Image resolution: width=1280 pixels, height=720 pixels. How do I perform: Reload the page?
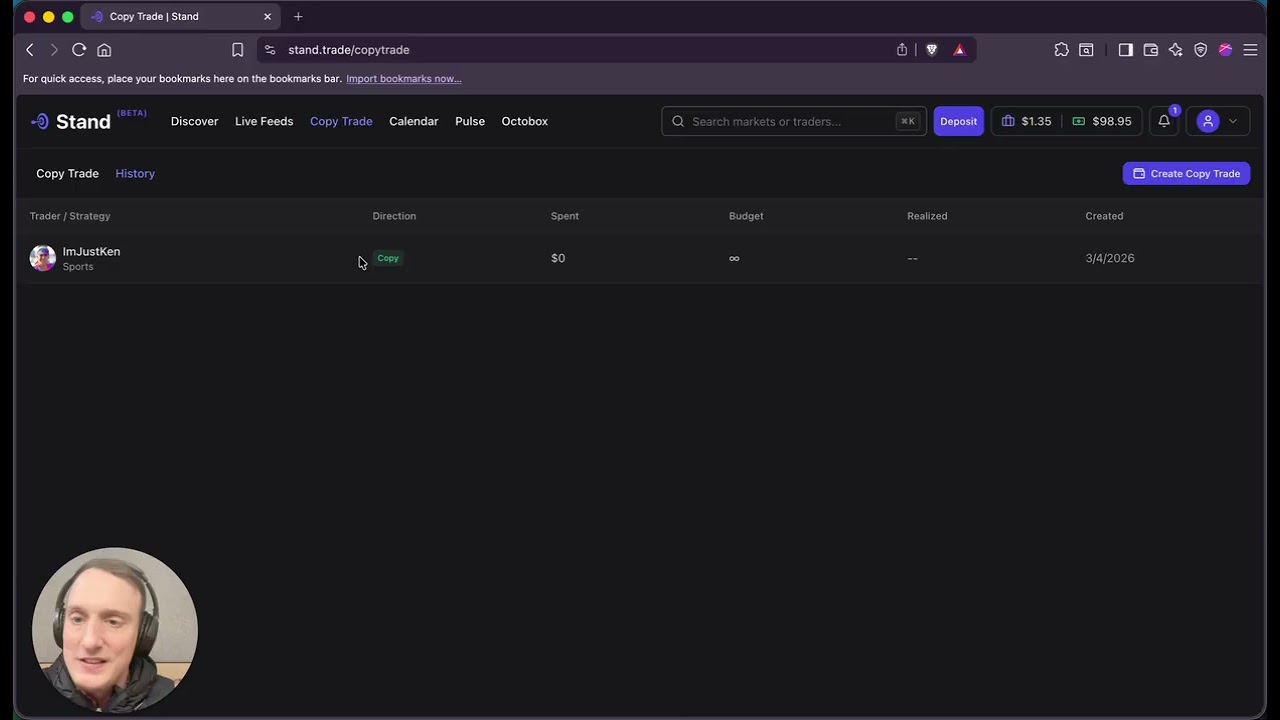click(x=79, y=50)
